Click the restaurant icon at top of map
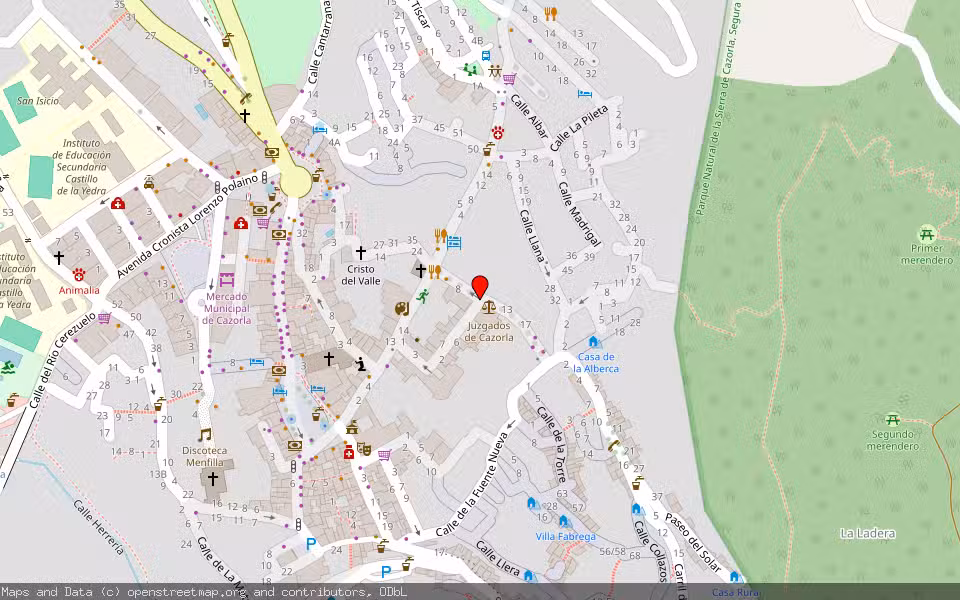 point(551,13)
